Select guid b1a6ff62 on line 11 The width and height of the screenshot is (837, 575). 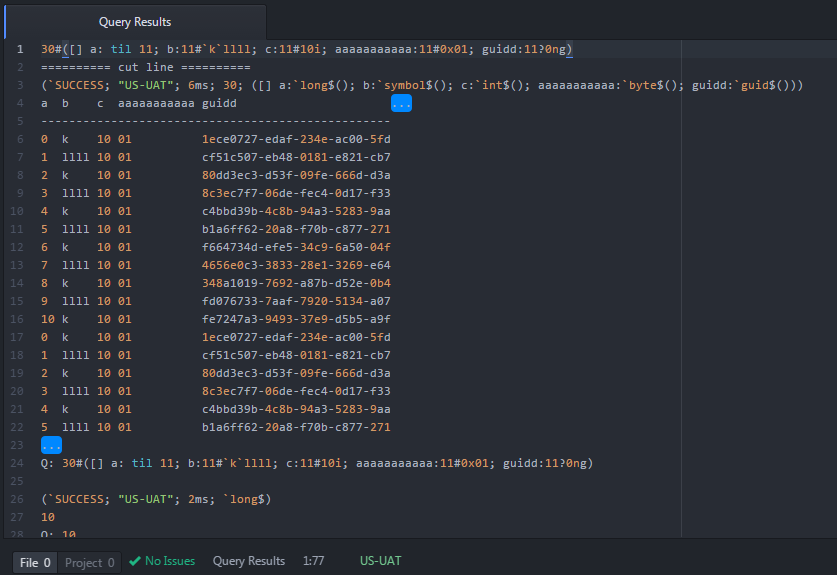pyautogui.click(x=296, y=229)
